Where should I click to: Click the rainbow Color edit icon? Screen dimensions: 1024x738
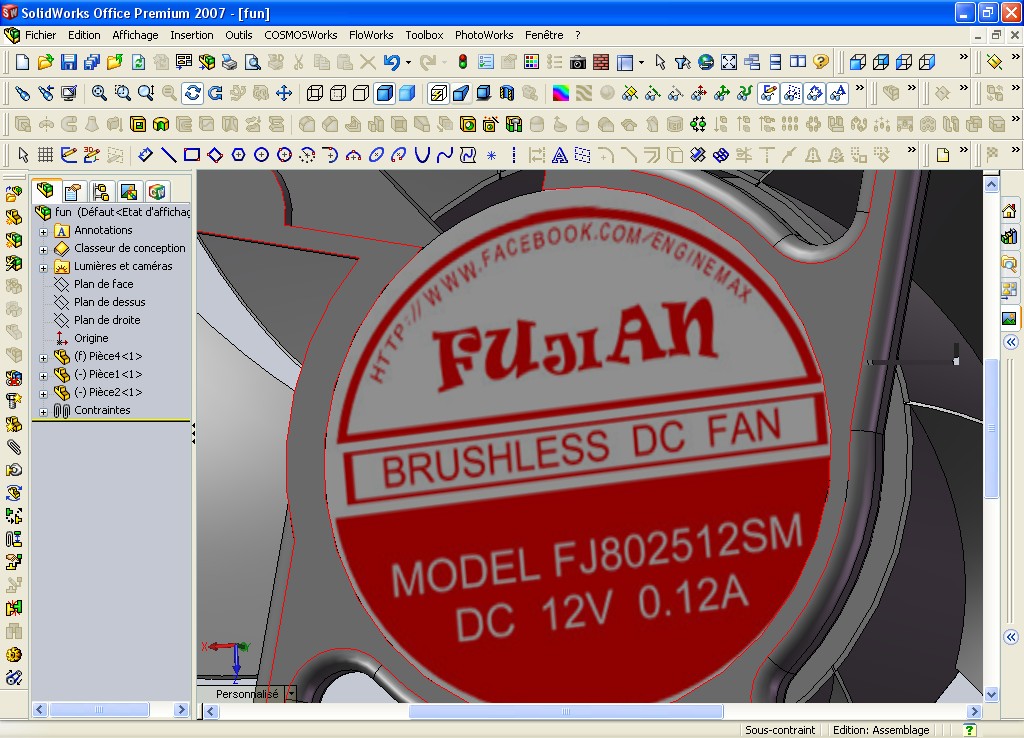click(x=560, y=93)
